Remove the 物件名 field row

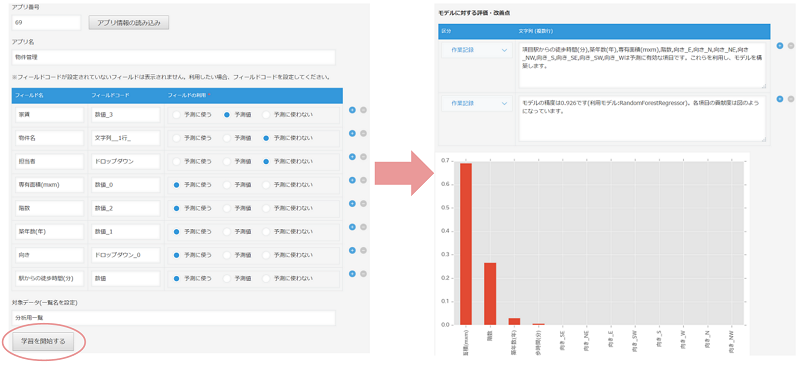[363, 133]
